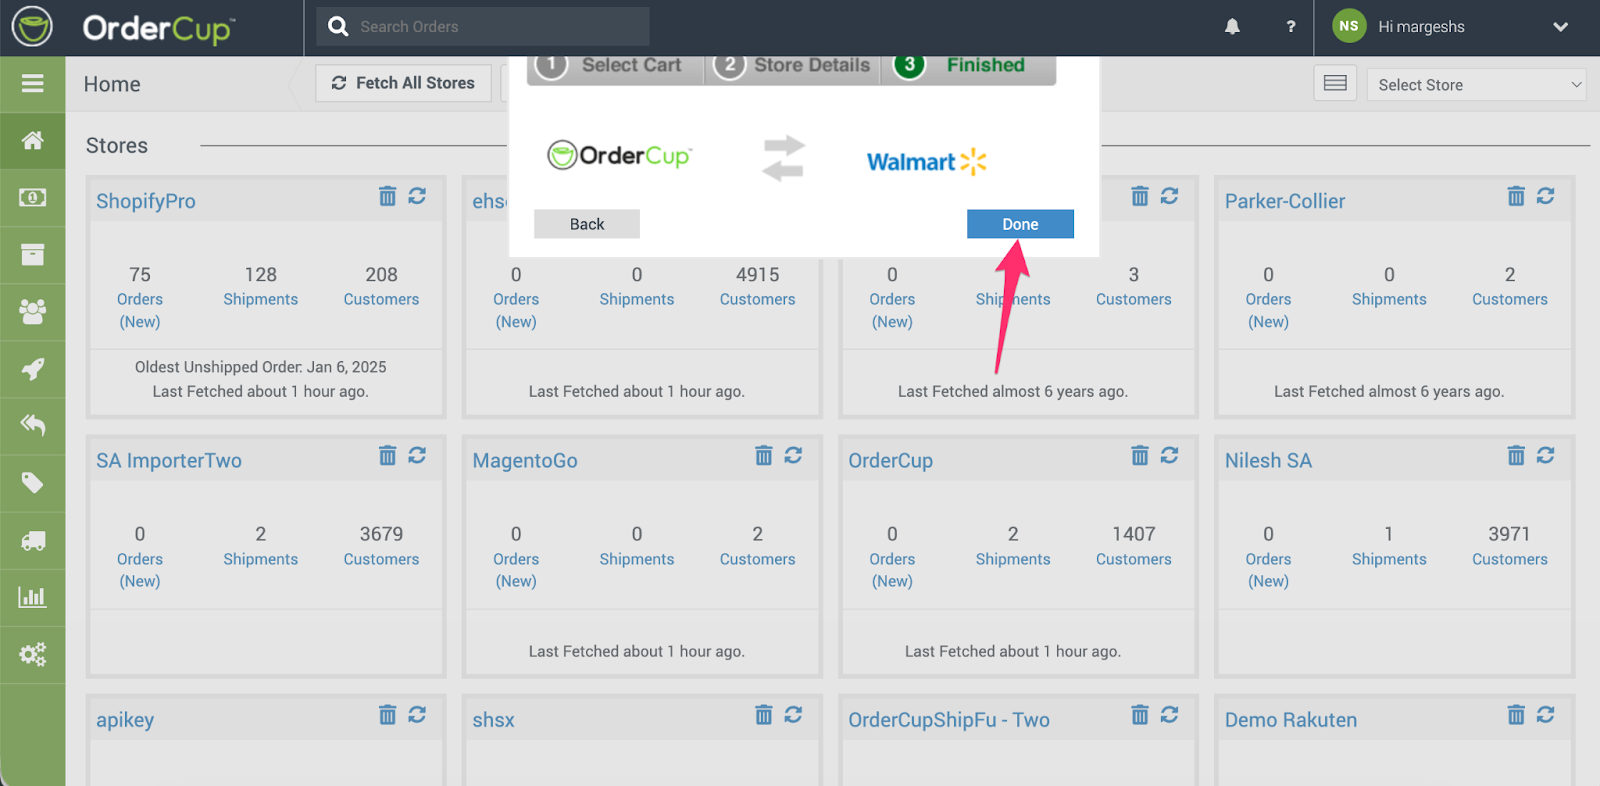1600x786 pixels.
Task: Open the ShopifyPro store link
Action: [146, 201]
